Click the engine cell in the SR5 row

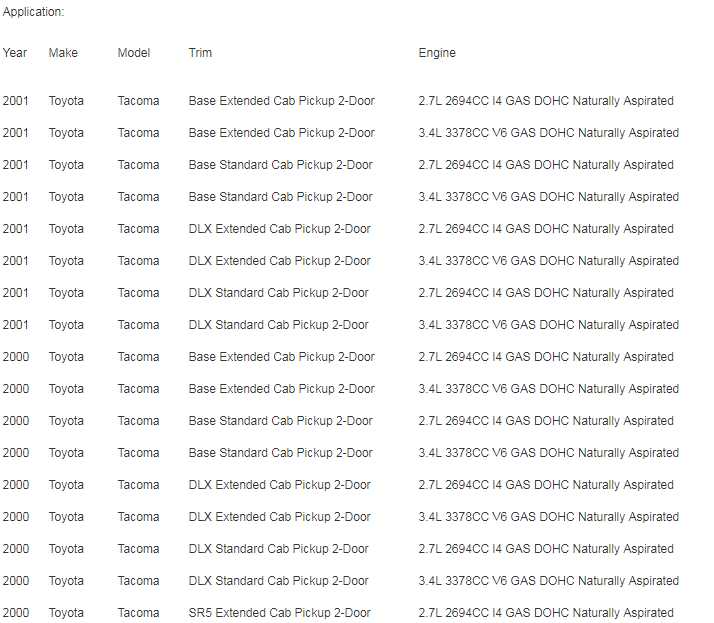click(x=546, y=613)
